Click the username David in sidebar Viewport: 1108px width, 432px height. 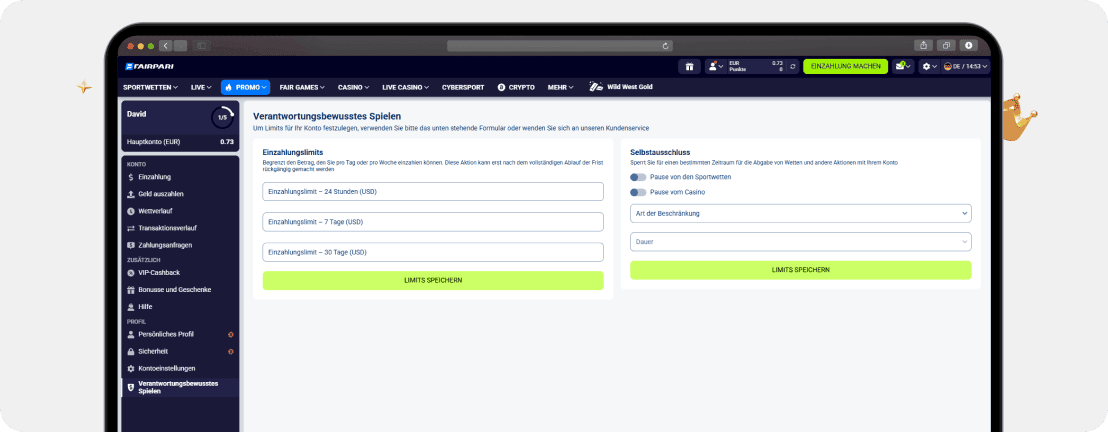coord(136,113)
